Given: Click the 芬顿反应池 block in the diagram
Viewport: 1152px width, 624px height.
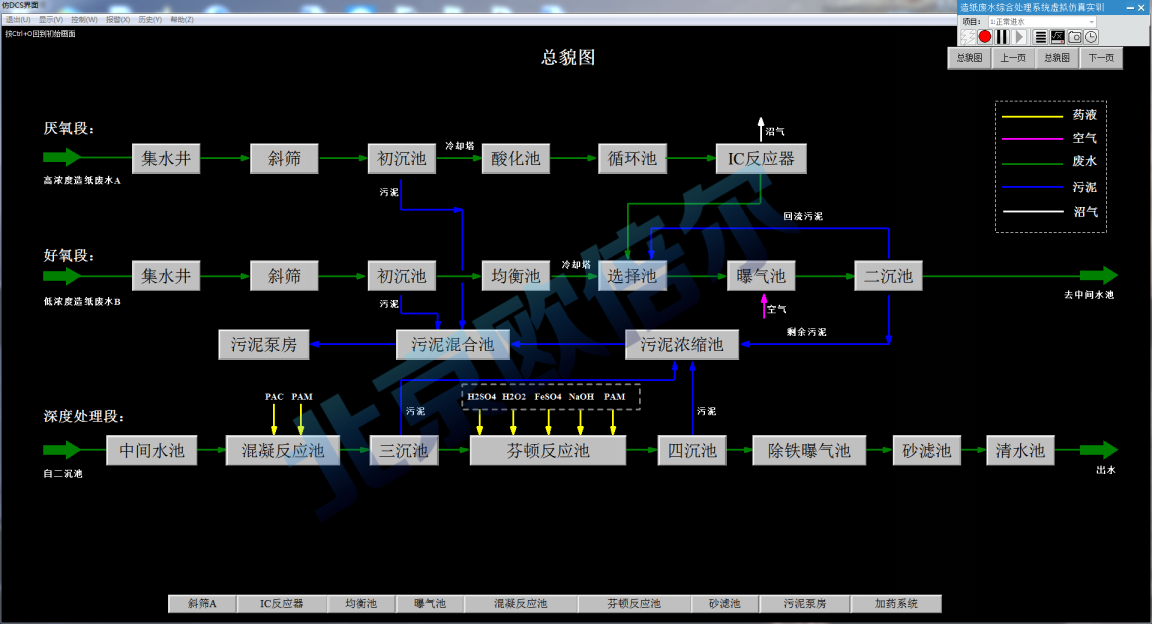Looking at the screenshot, I should 548,451.
